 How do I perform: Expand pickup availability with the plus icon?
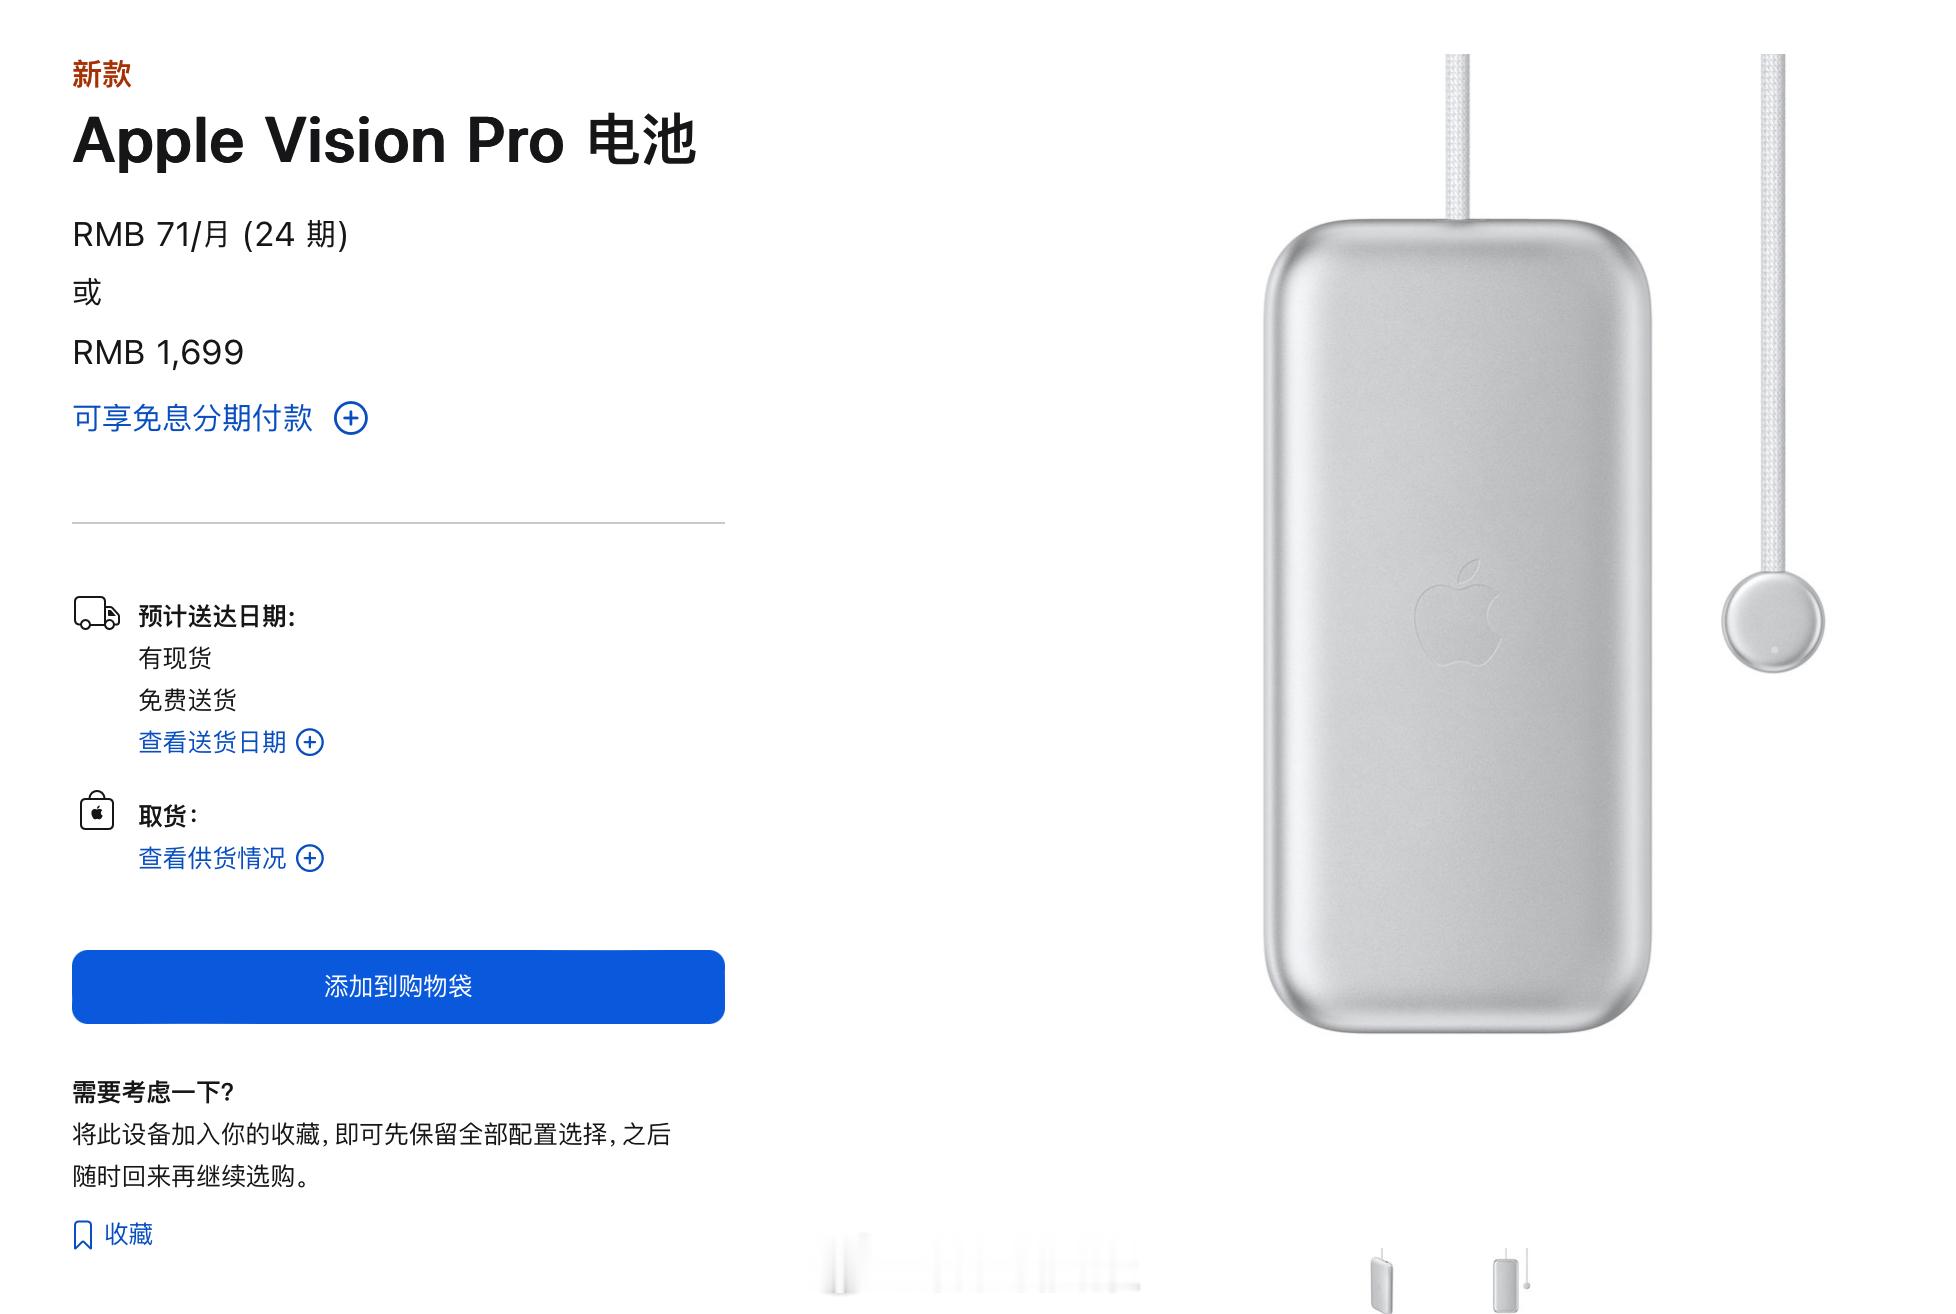310,858
